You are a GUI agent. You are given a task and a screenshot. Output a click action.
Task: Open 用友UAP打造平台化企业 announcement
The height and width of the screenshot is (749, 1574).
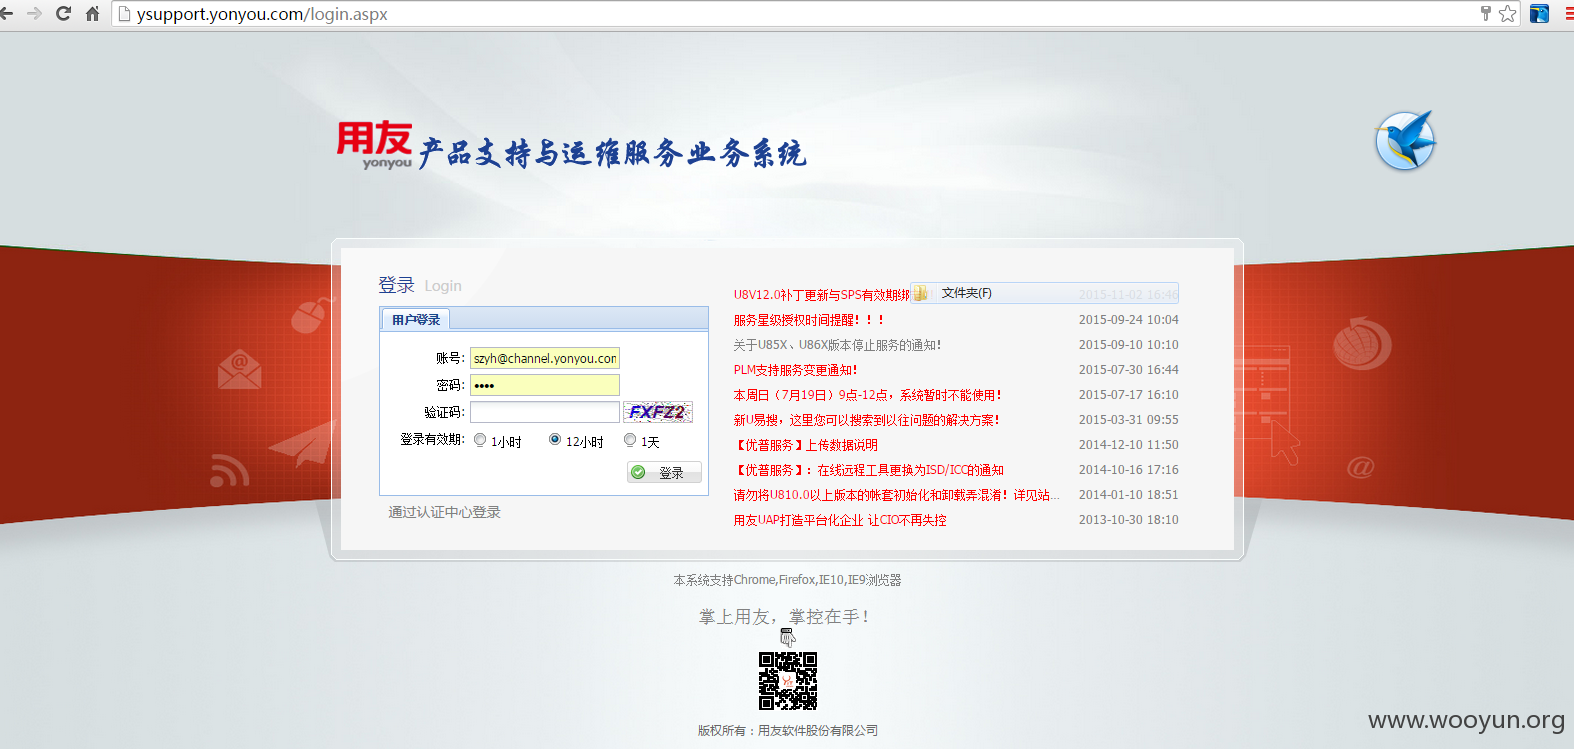840,520
